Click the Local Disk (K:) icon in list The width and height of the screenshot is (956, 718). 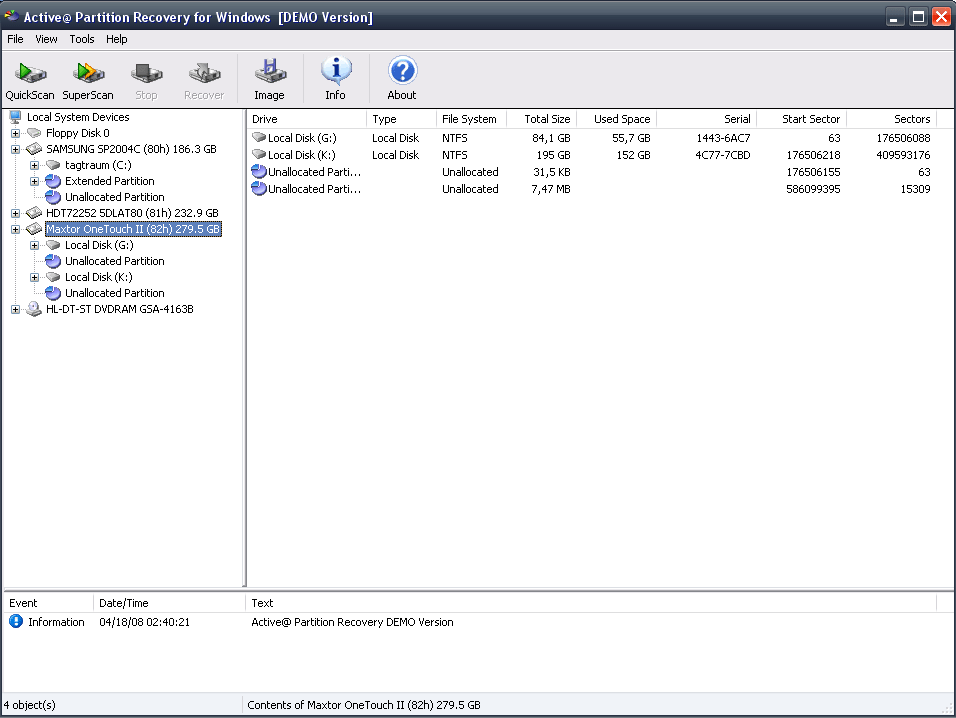[x=259, y=155]
